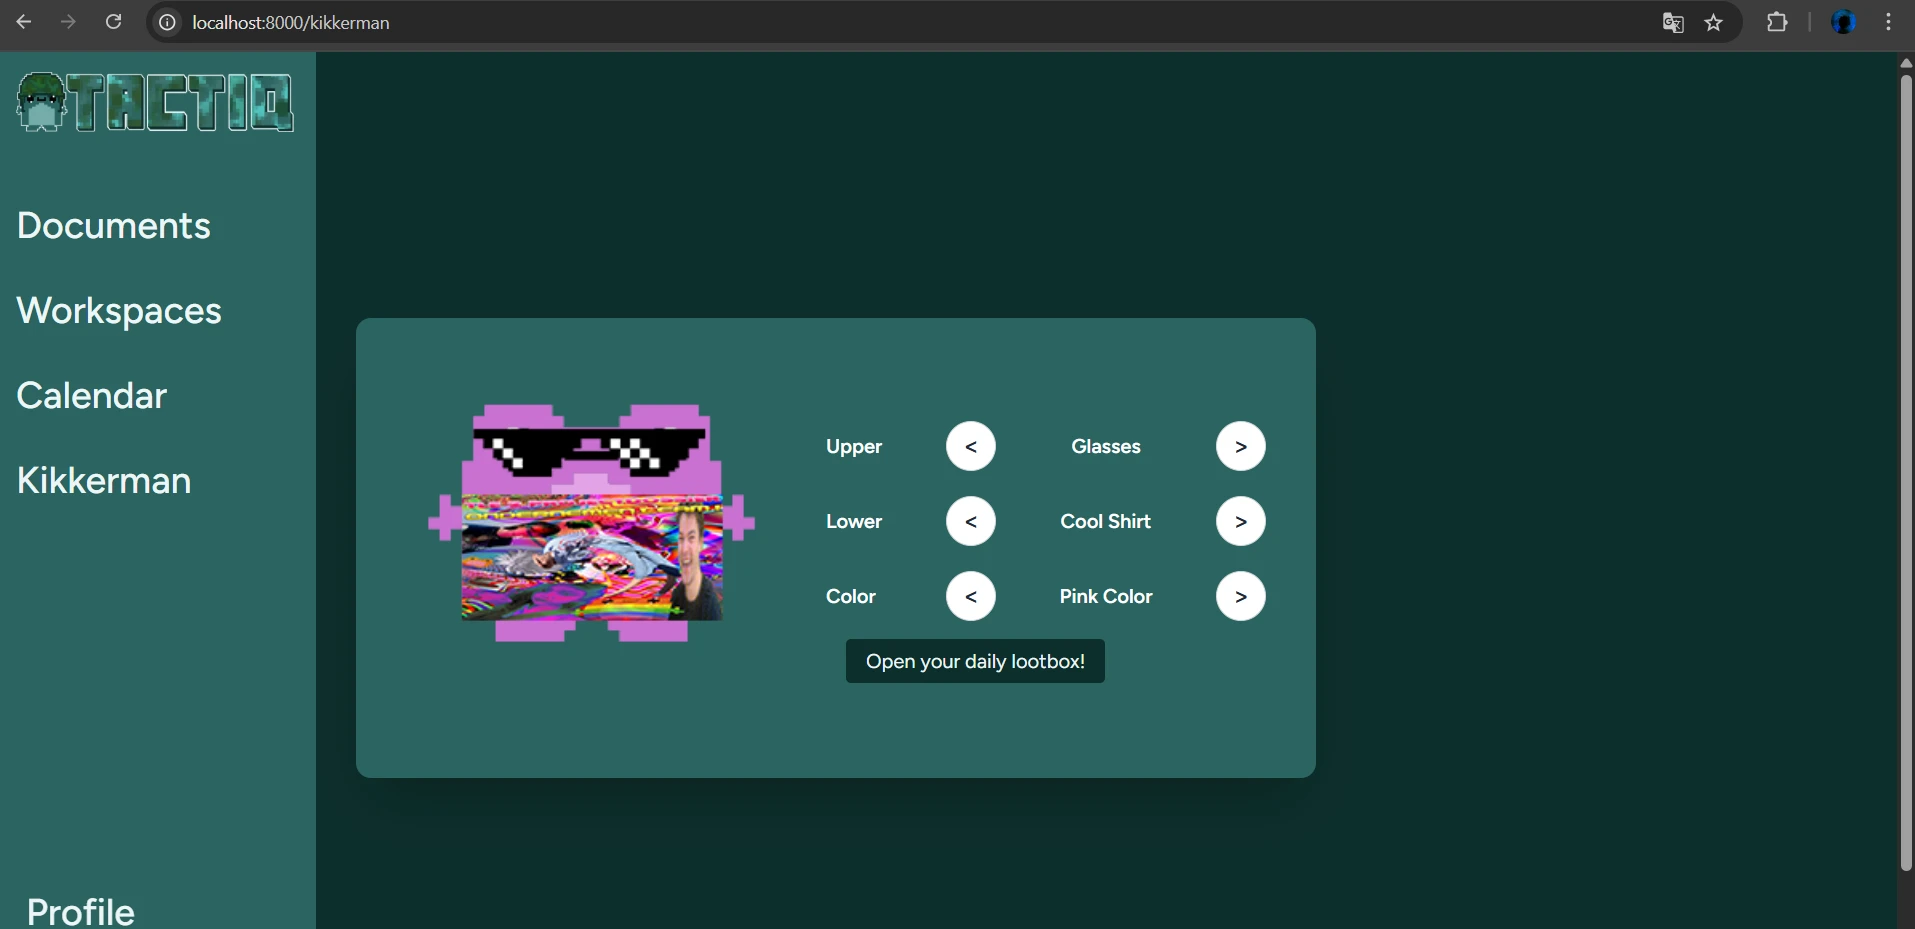
Task: Navigate back using the browser back arrow
Action: pyautogui.click(x=24, y=22)
